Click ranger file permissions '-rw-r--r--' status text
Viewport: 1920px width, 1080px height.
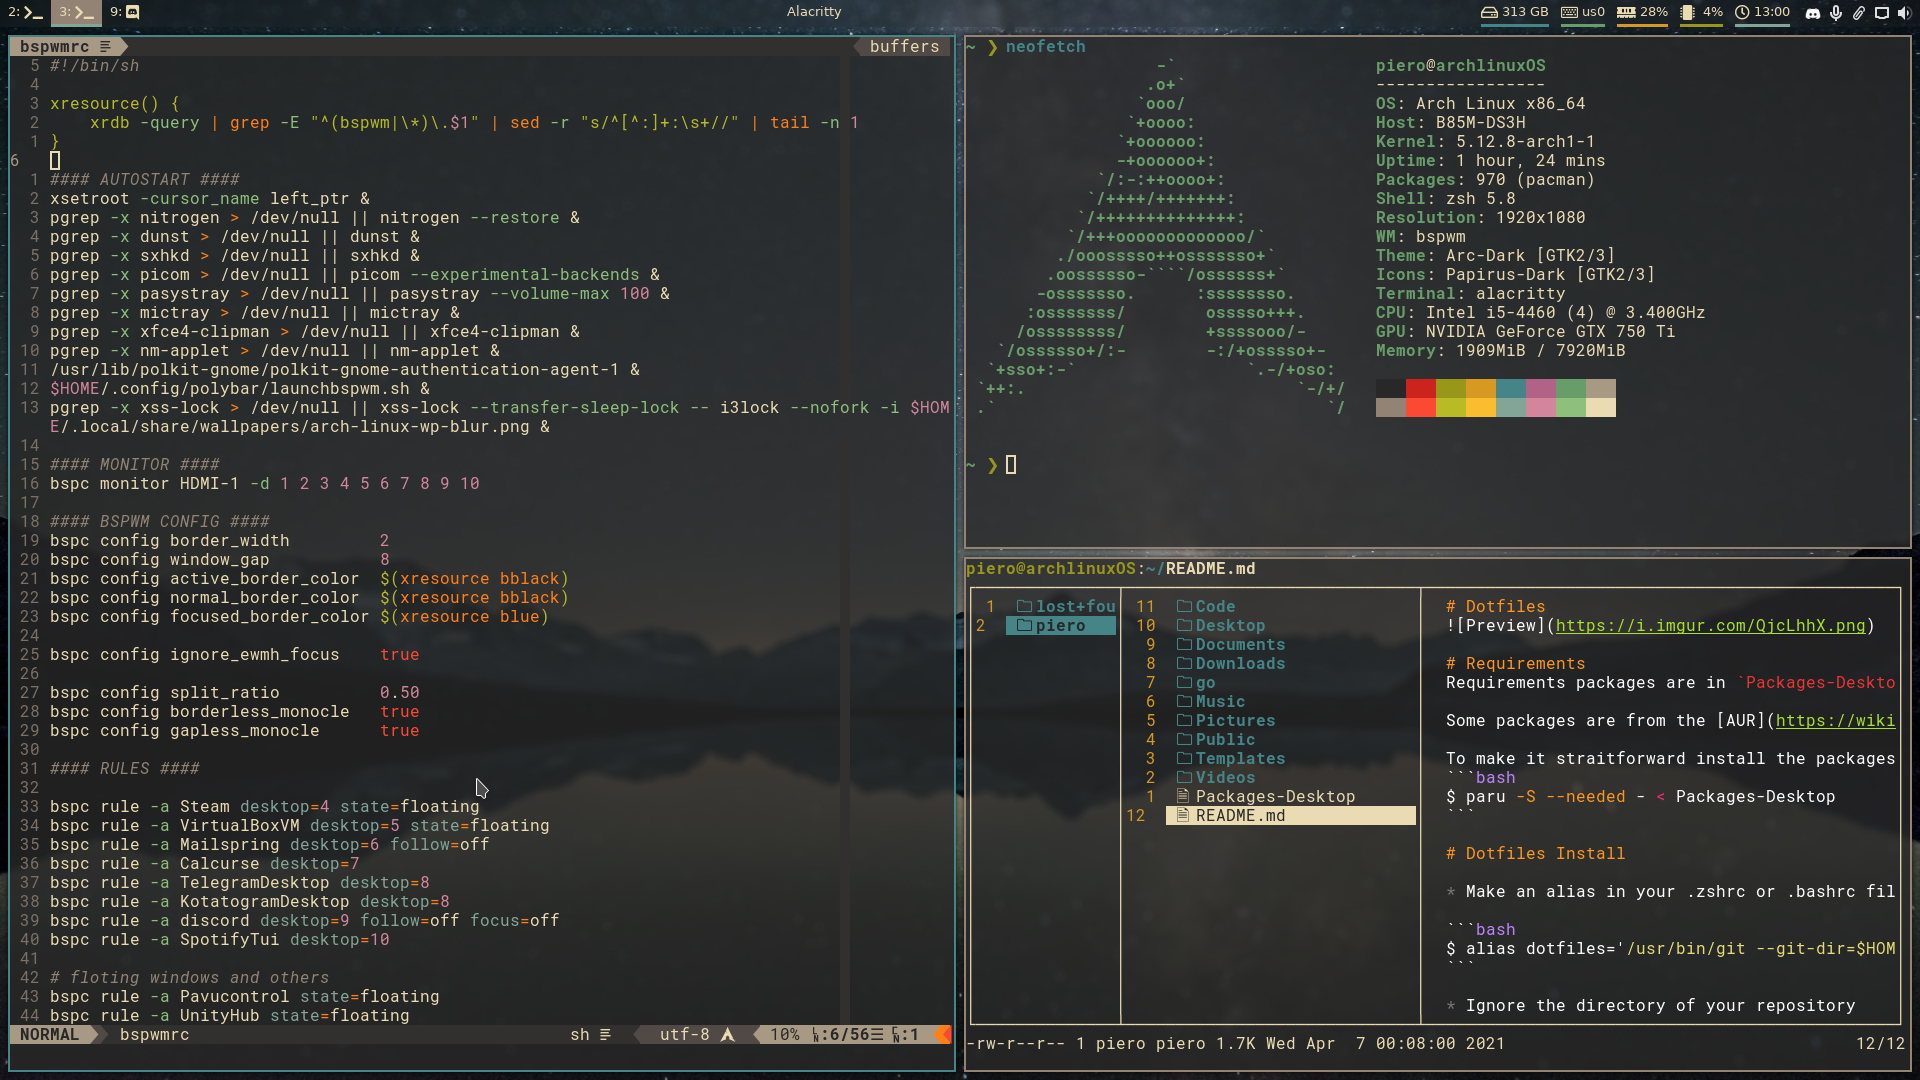[1015, 1043]
